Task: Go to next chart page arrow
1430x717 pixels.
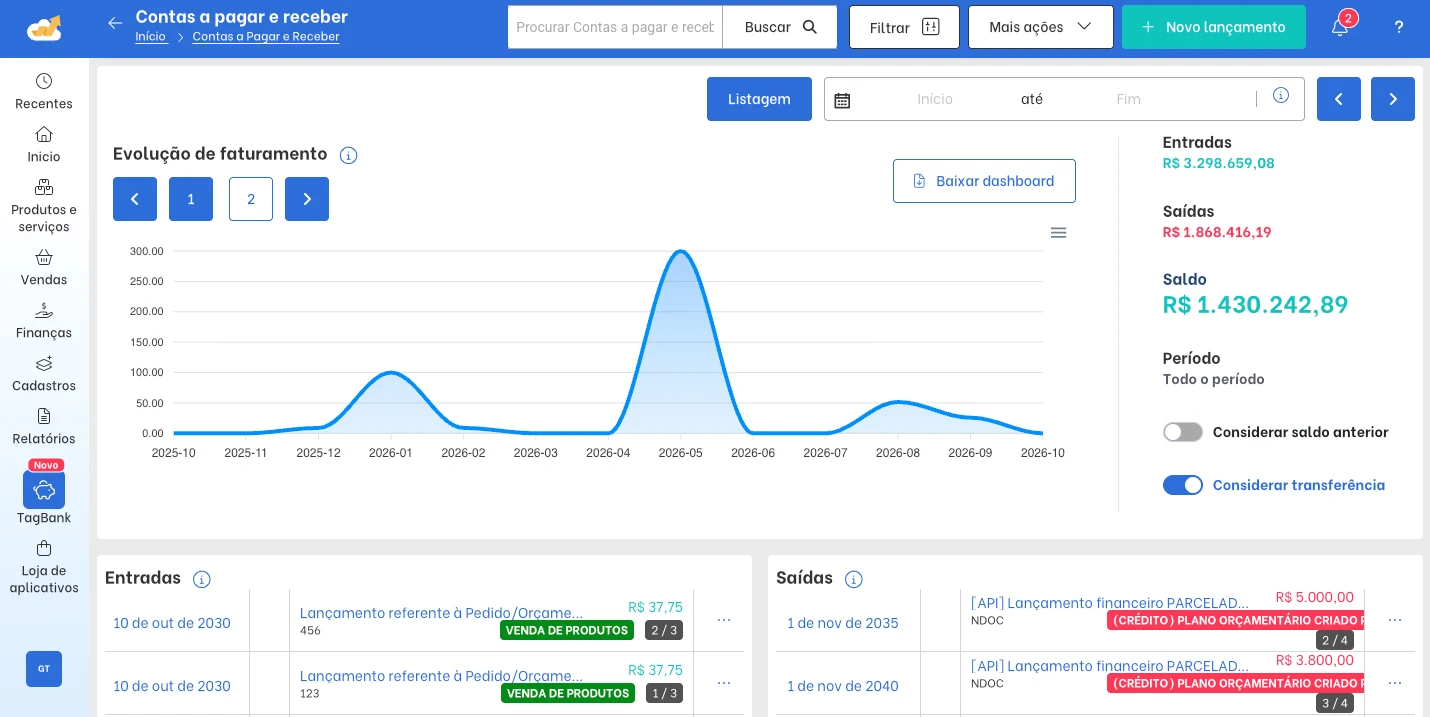Action: pyautogui.click(x=307, y=199)
